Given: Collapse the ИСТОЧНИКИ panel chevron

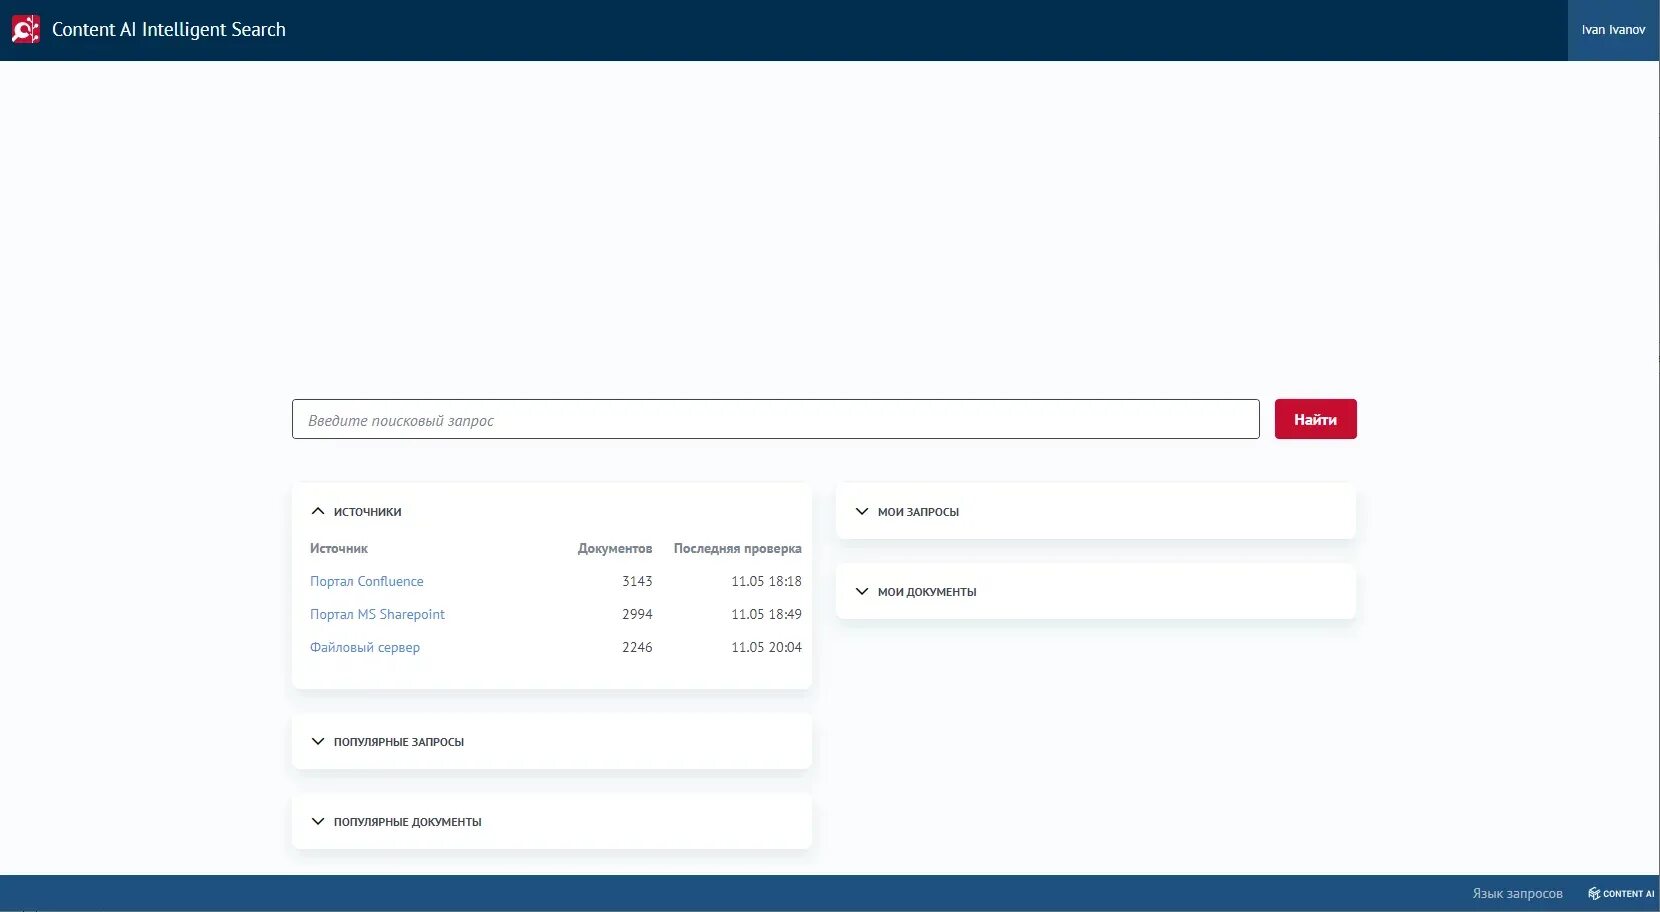Looking at the screenshot, I should click(318, 511).
